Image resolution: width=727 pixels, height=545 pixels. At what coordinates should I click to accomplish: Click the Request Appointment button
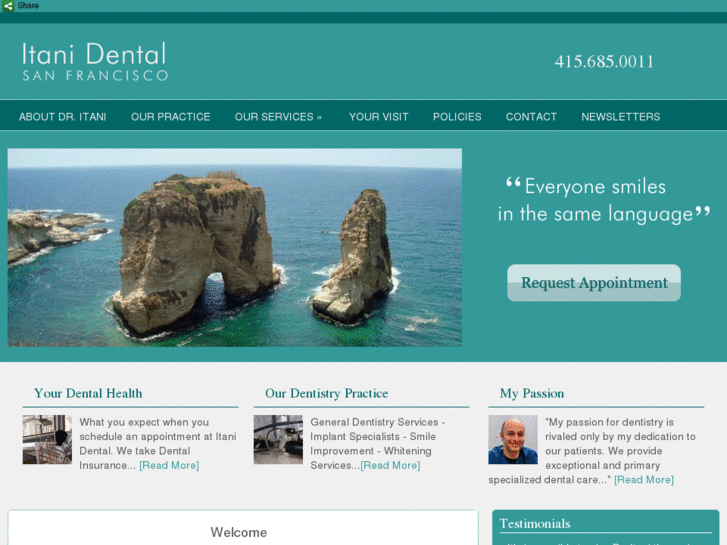point(594,283)
